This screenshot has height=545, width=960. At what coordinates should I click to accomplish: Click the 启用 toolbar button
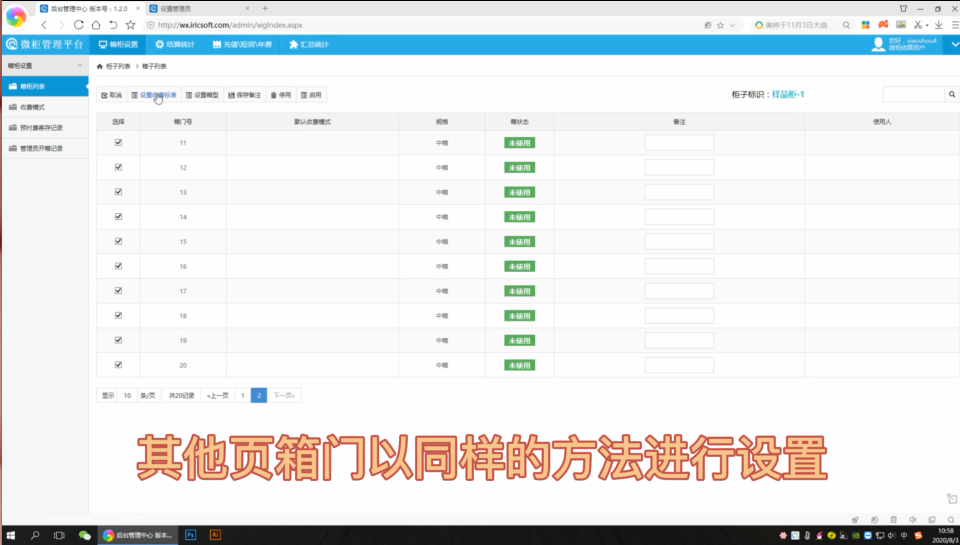pyautogui.click(x=311, y=95)
